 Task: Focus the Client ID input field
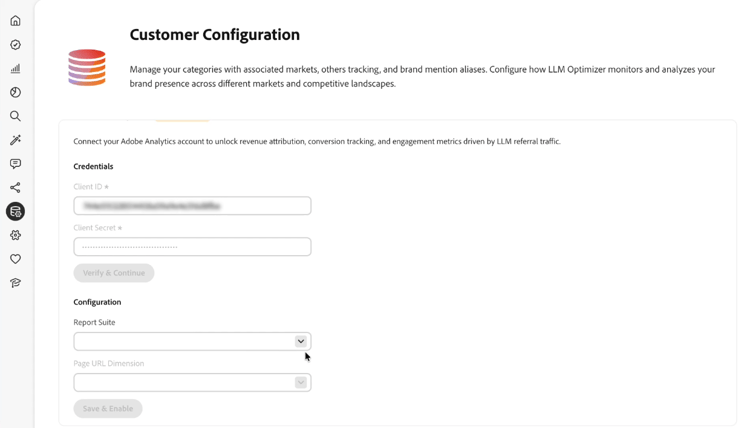click(x=192, y=206)
